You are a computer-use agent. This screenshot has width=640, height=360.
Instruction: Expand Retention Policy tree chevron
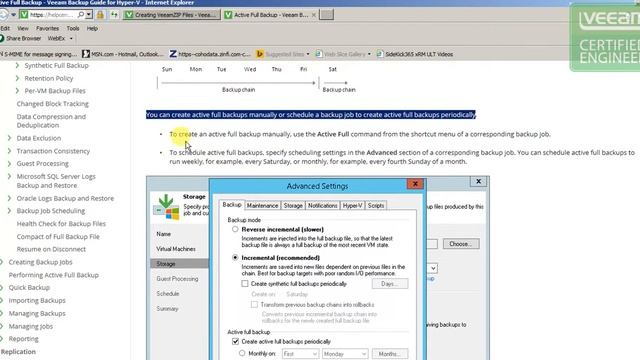coord(17,78)
